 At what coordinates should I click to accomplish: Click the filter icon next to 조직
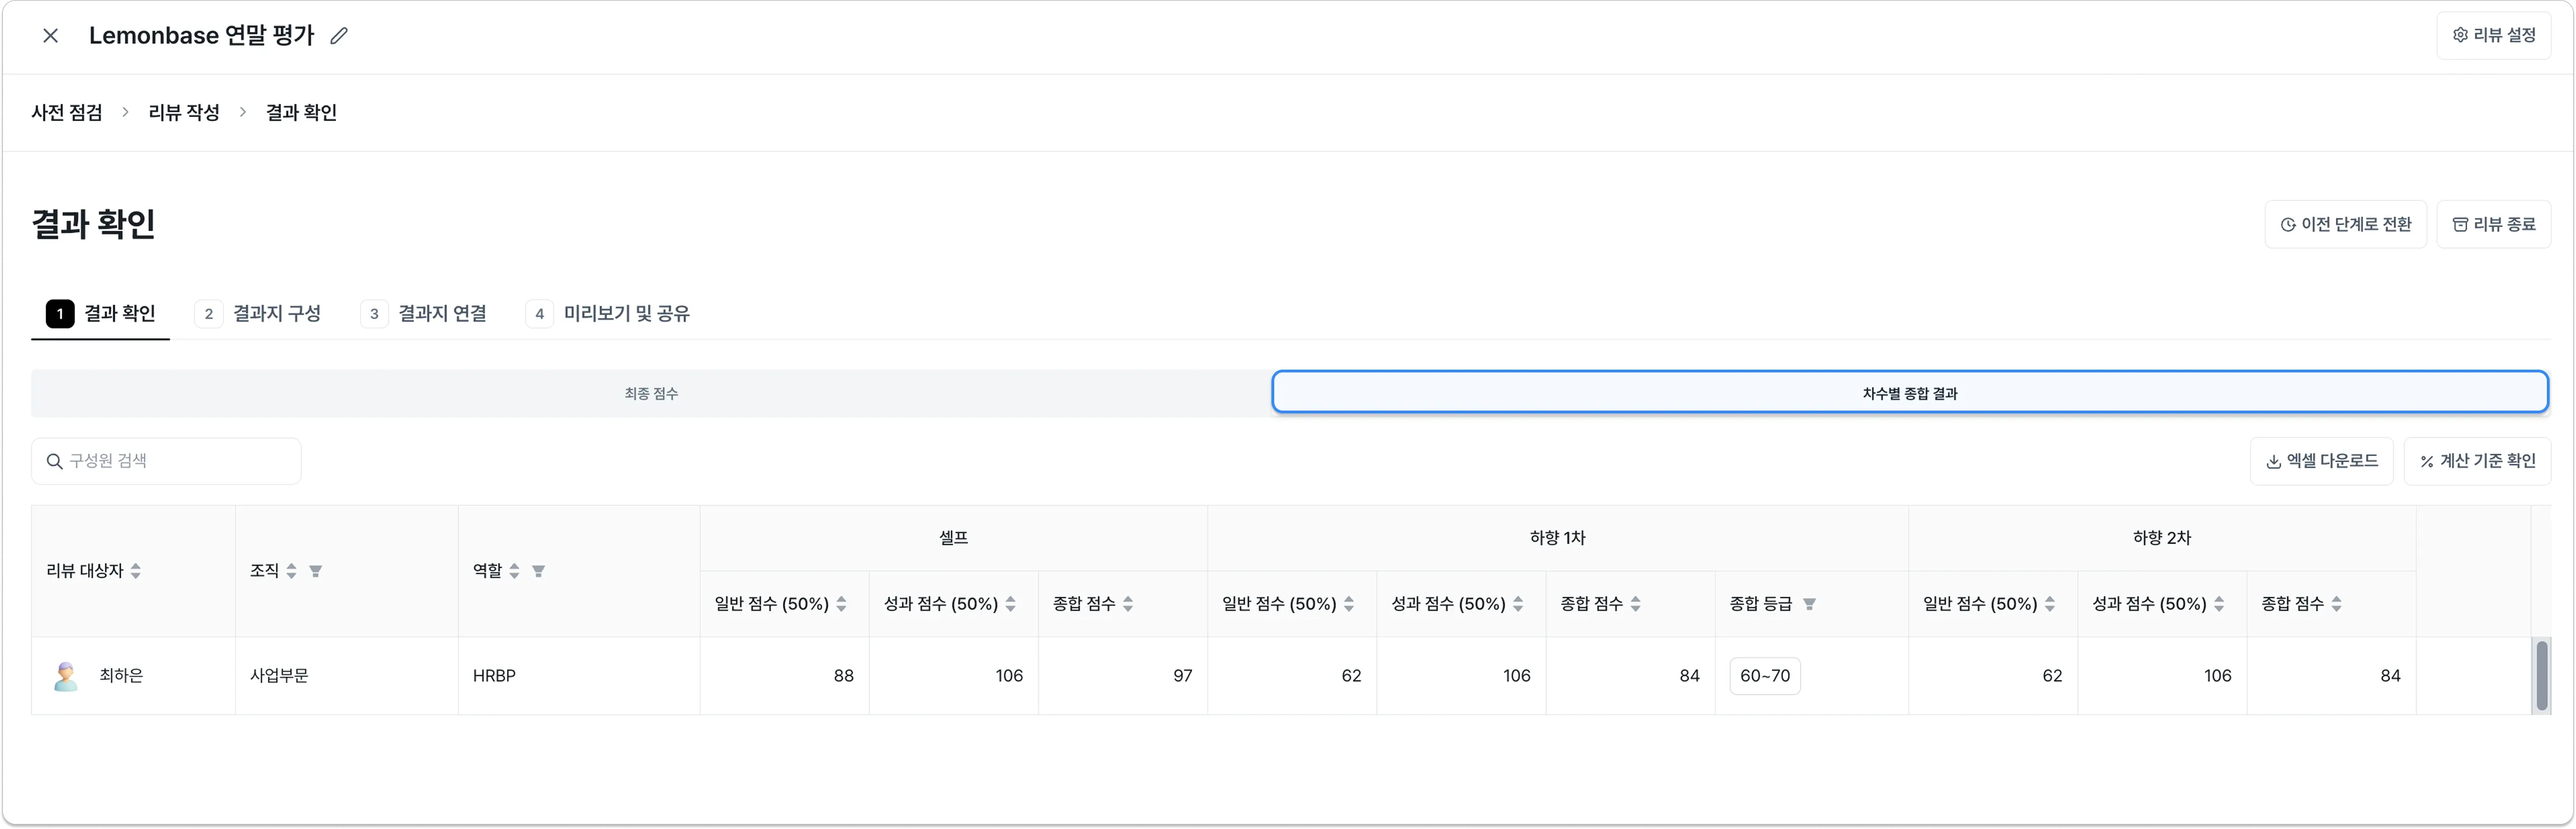pyautogui.click(x=315, y=571)
